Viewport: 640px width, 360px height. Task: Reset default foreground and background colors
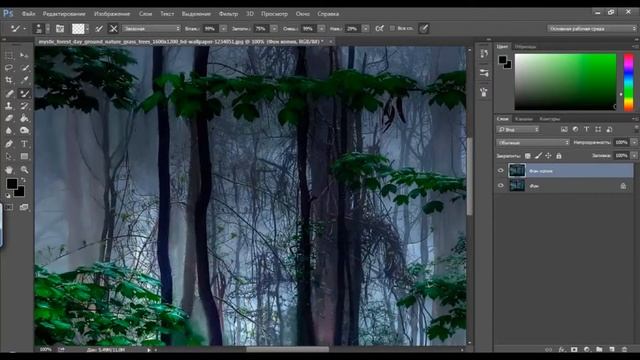[x=8, y=195]
